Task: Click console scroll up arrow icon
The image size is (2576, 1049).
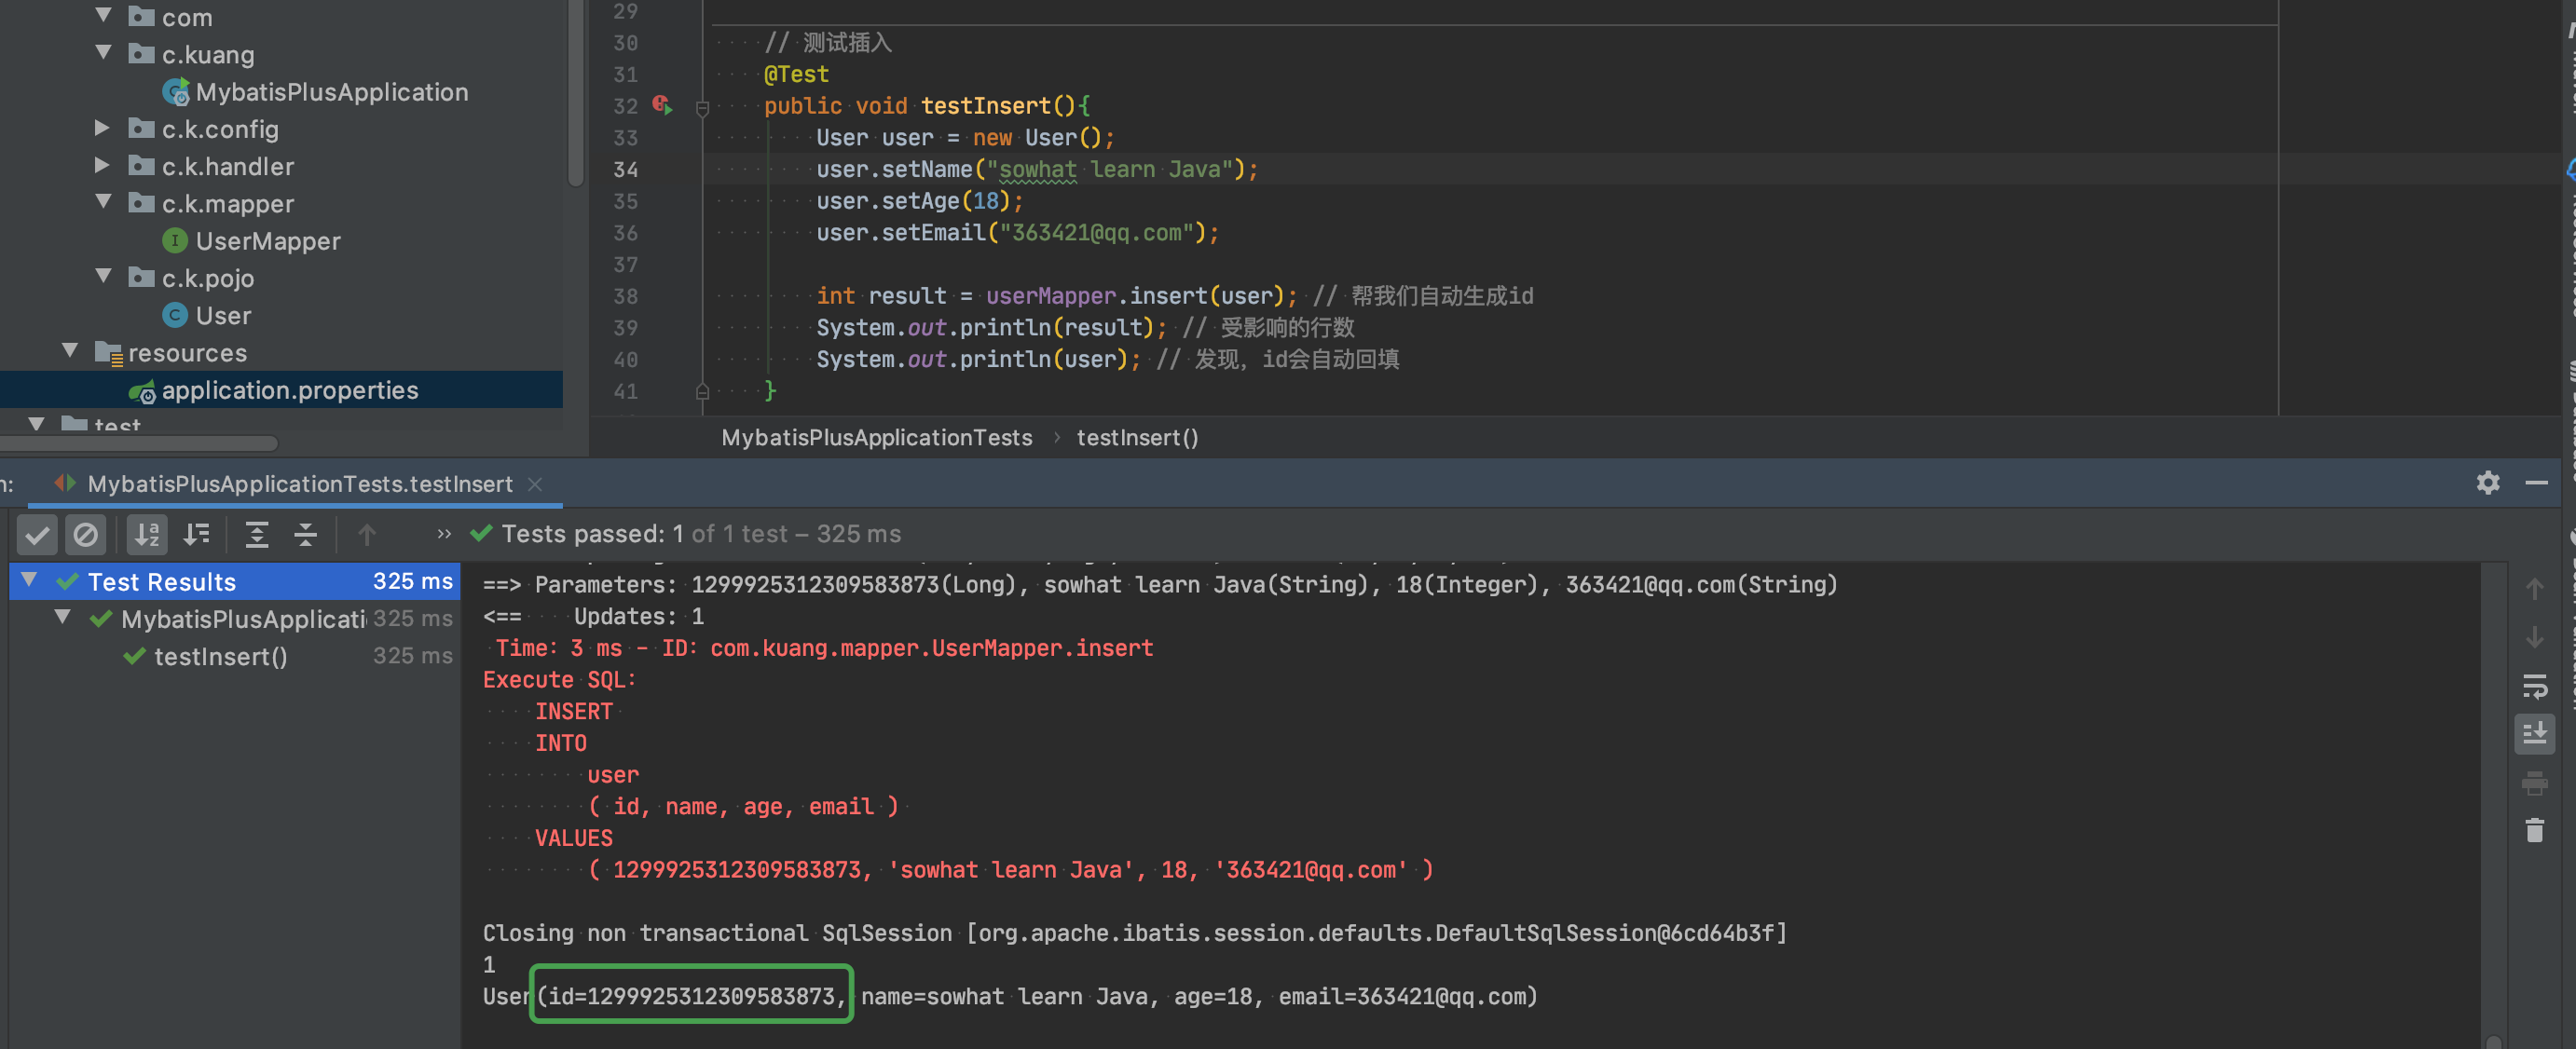Action: click(x=2534, y=589)
